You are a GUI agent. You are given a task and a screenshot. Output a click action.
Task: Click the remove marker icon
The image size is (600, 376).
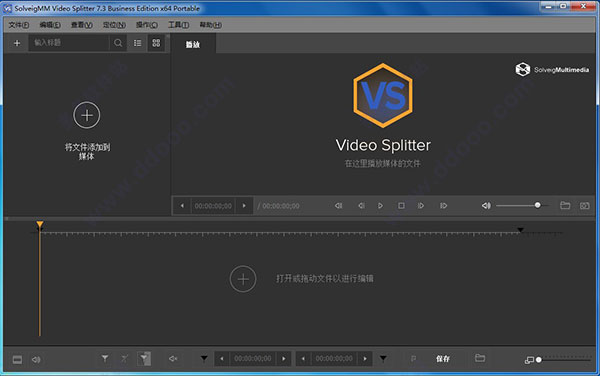(124, 358)
